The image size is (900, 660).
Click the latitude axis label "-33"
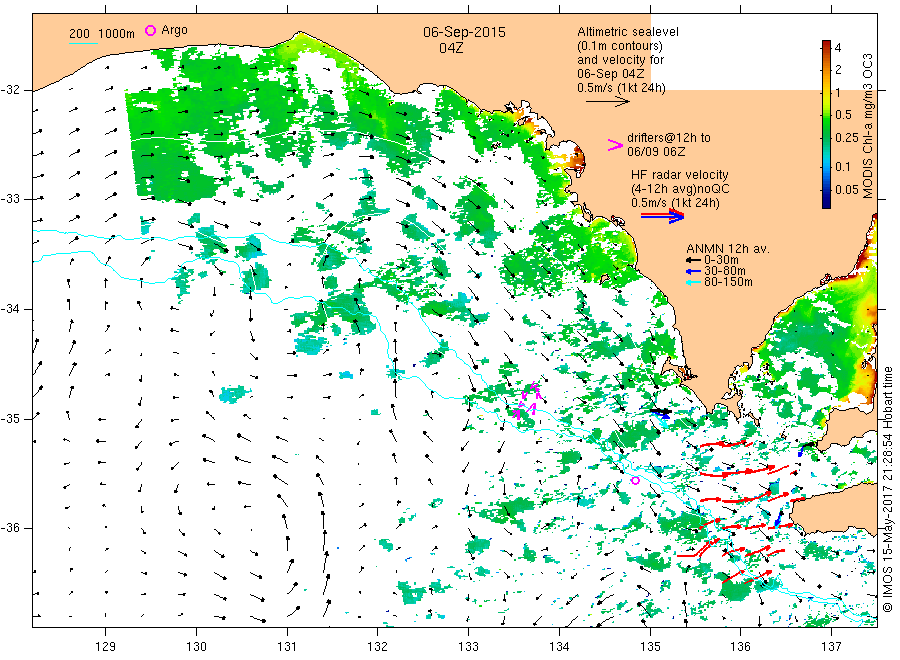click(10, 199)
